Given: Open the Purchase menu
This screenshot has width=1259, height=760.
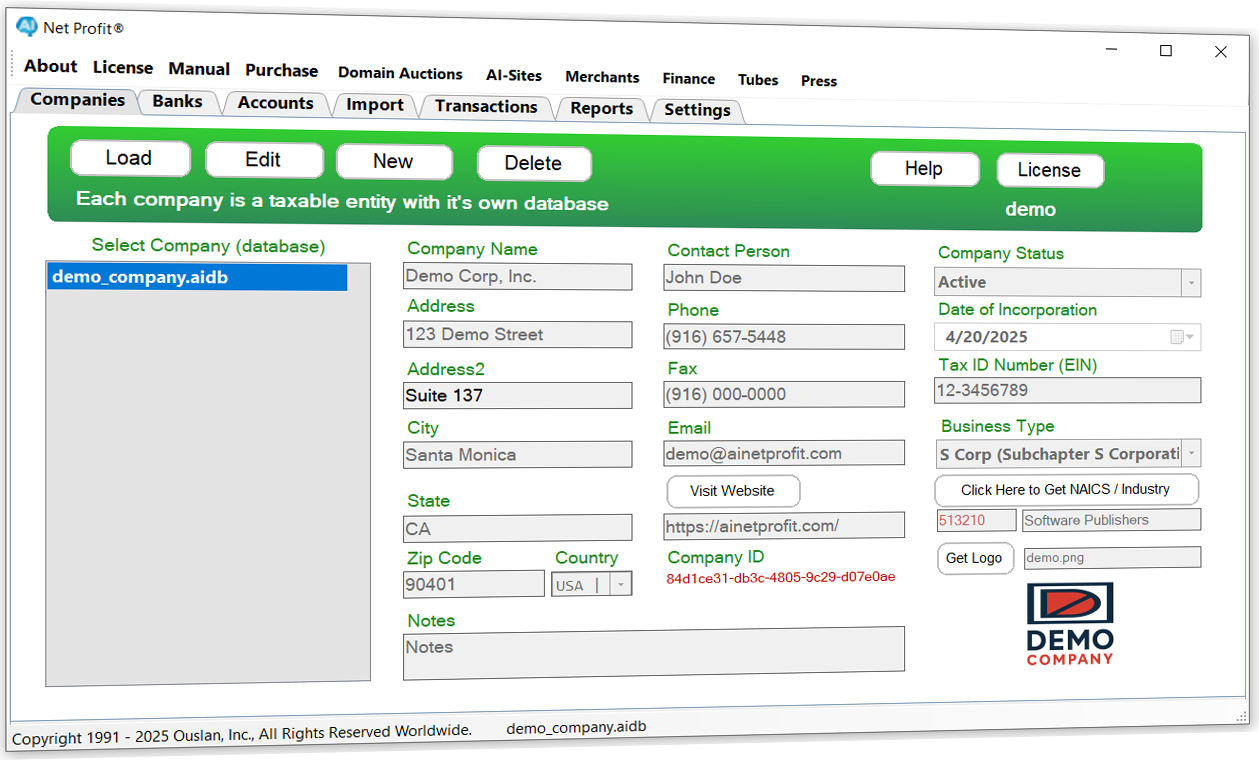Looking at the screenshot, I should point(281,71).
